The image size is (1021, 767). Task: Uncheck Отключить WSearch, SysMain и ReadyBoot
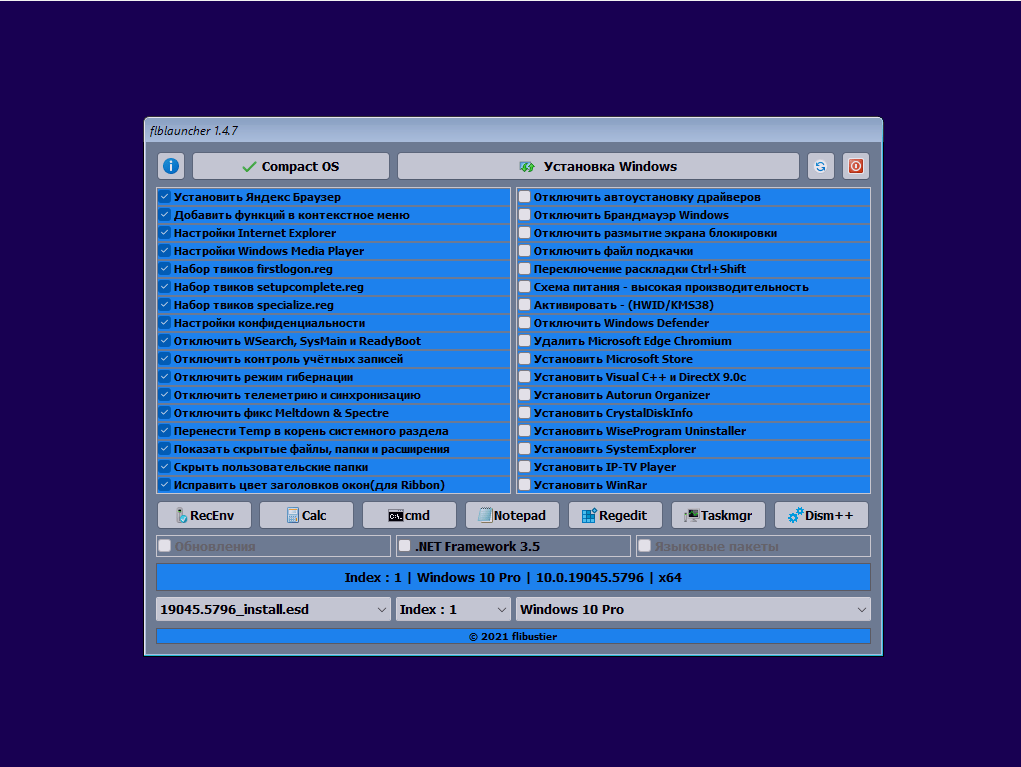(x=165, y=341)
